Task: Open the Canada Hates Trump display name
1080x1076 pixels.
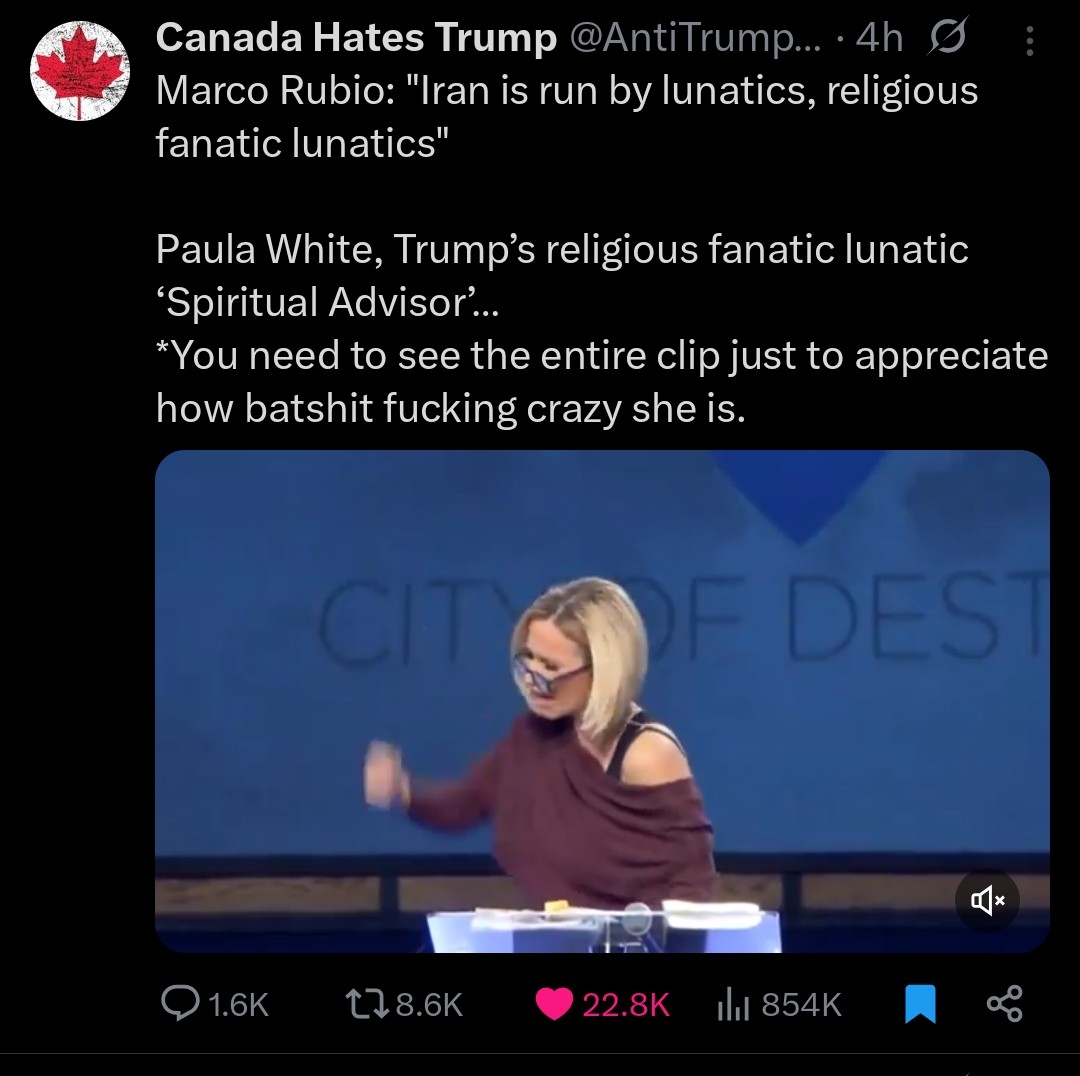Action: pyautogui.click(x=356, y=37)
